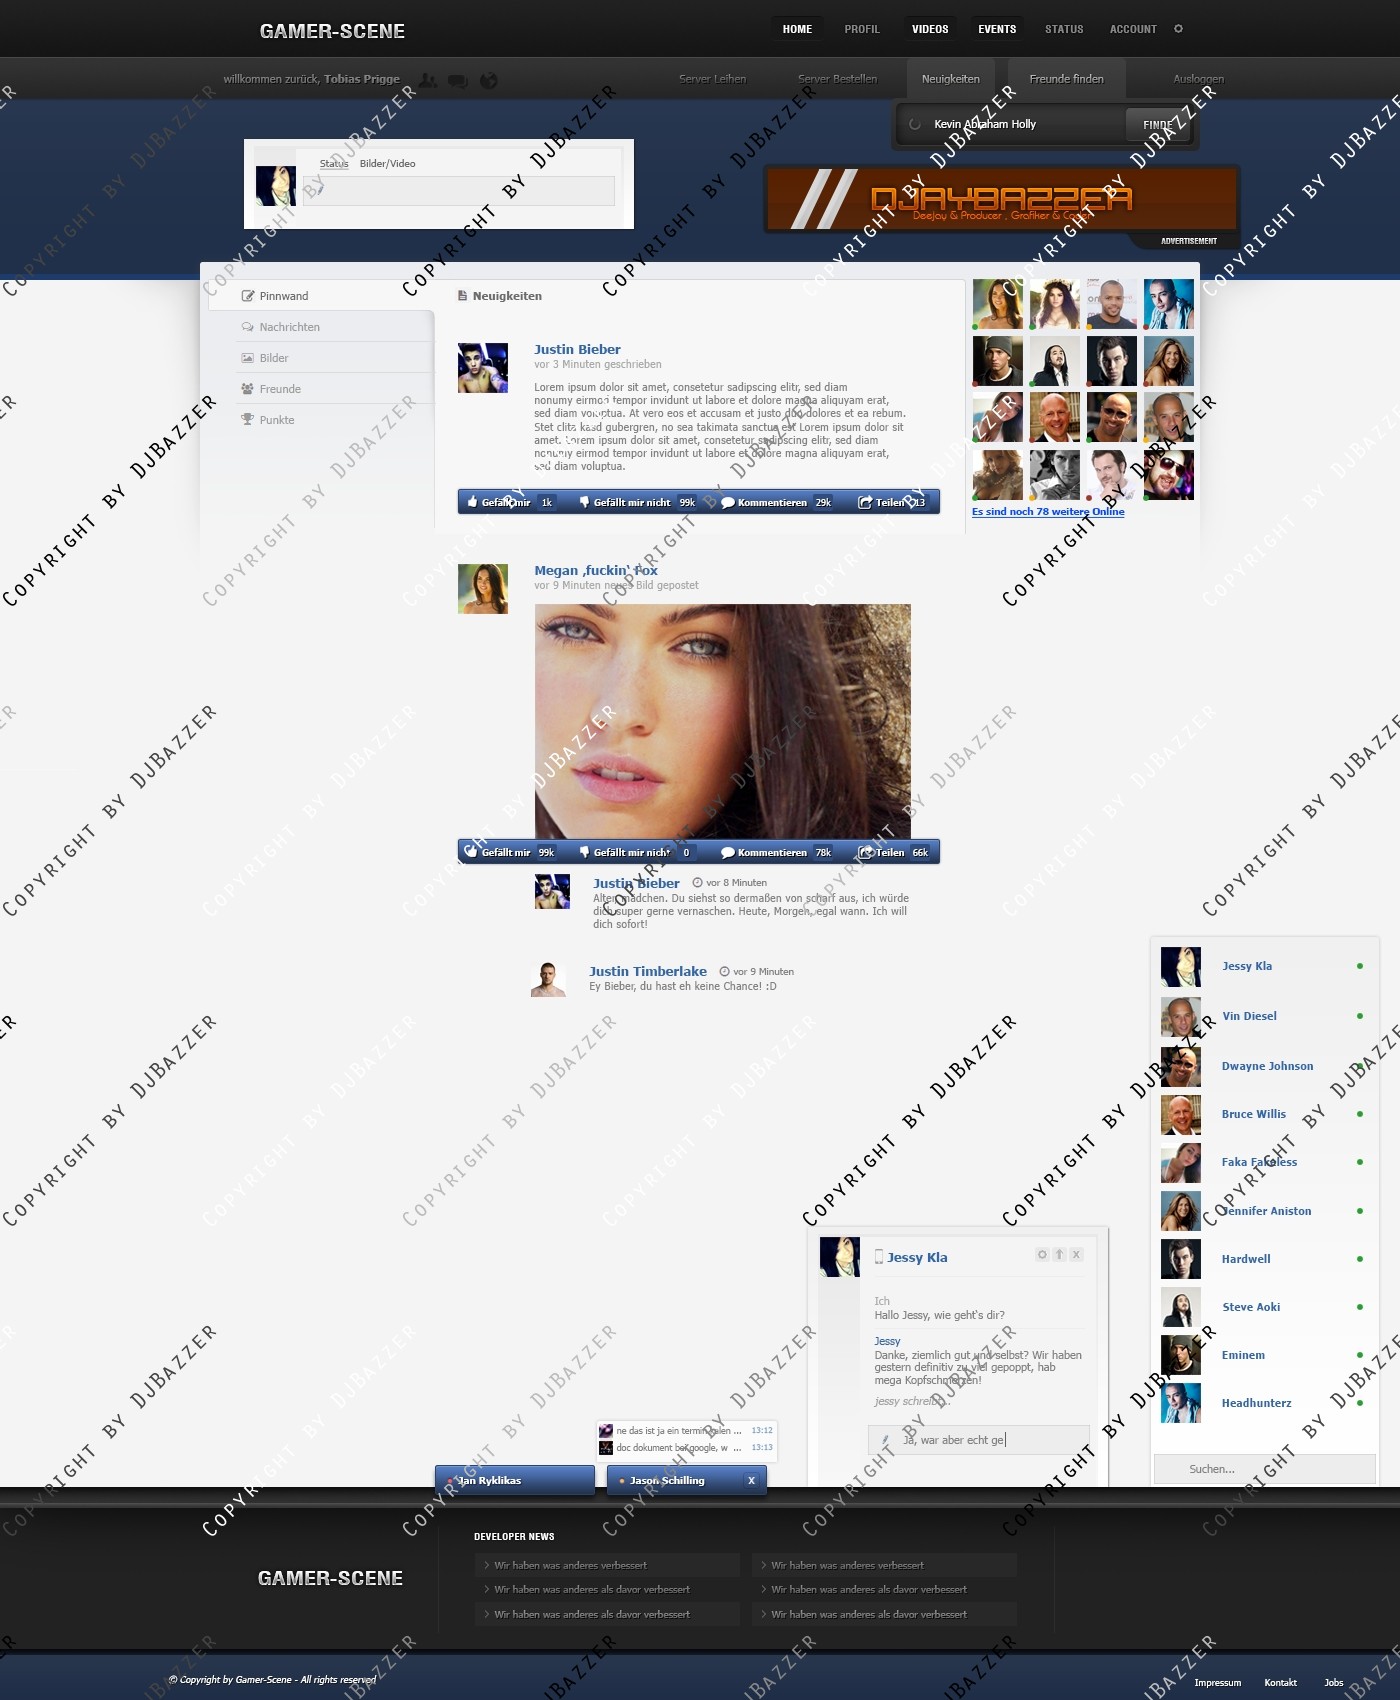Close the Jason Schilling chat tab
The width and height of the screenshot is (1400, 1700).
point(751,1480)
